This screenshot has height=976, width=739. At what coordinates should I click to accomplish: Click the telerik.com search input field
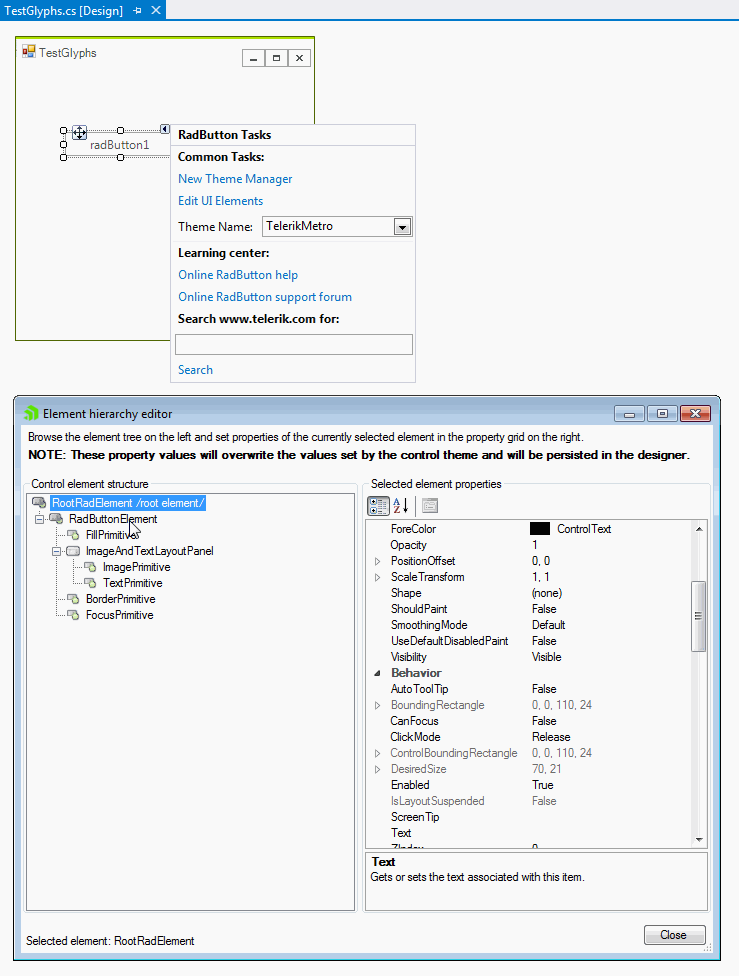click(x=294, y=344)
